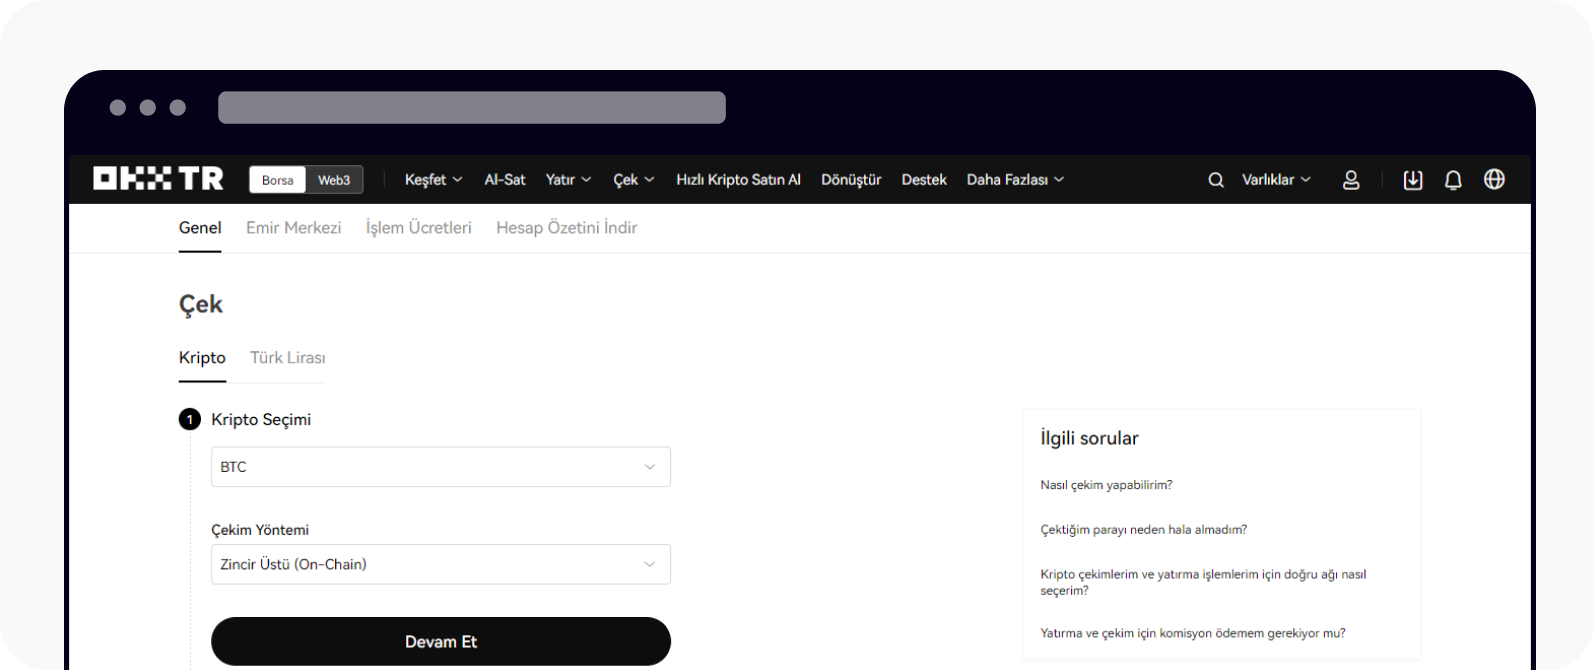Screen dimensions: 1594x670
Task: Open the BTC crypto selection dropdown
Action: click(x=441, y=467)
